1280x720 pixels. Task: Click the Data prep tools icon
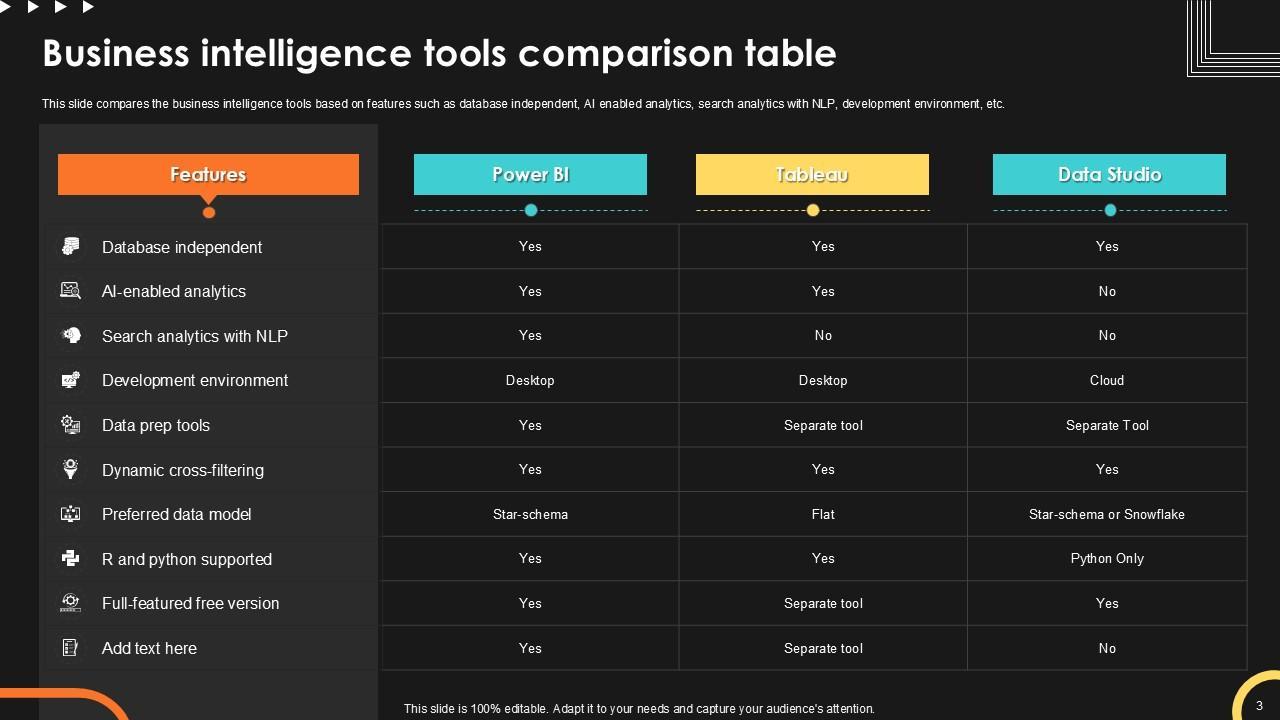tap(70, 425)
